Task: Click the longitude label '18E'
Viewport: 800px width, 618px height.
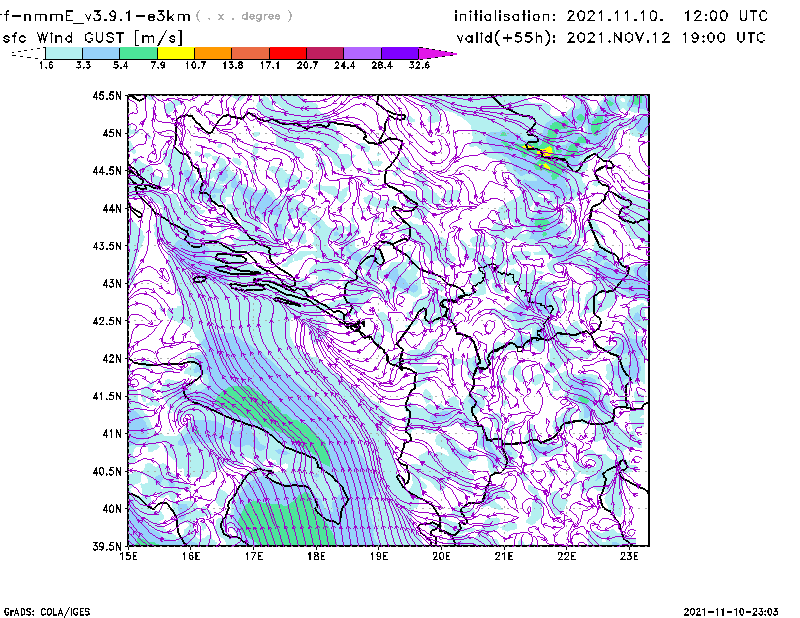Action: pos(316,556)
